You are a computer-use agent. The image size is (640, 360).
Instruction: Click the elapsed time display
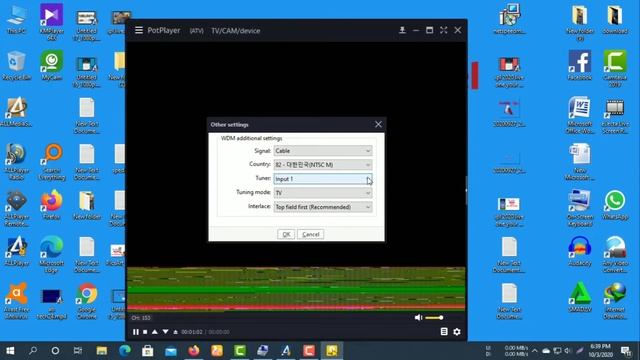[191, 332]
